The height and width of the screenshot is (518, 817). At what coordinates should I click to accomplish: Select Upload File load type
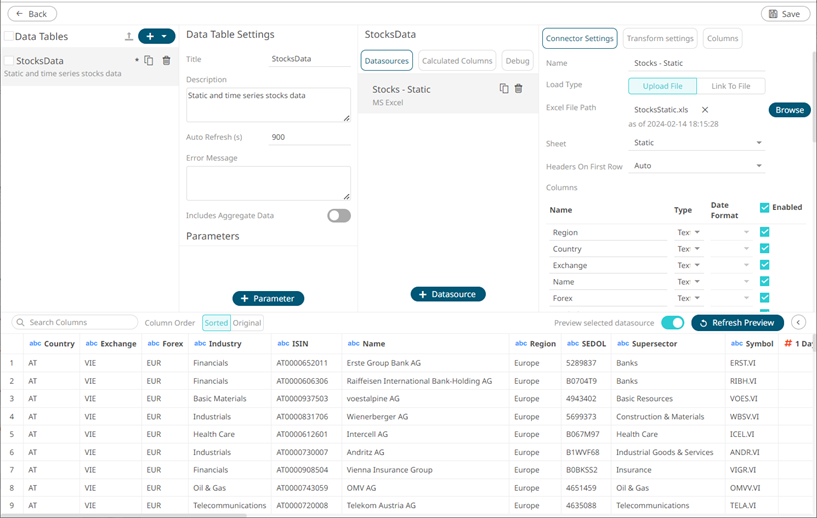point(662,86)
